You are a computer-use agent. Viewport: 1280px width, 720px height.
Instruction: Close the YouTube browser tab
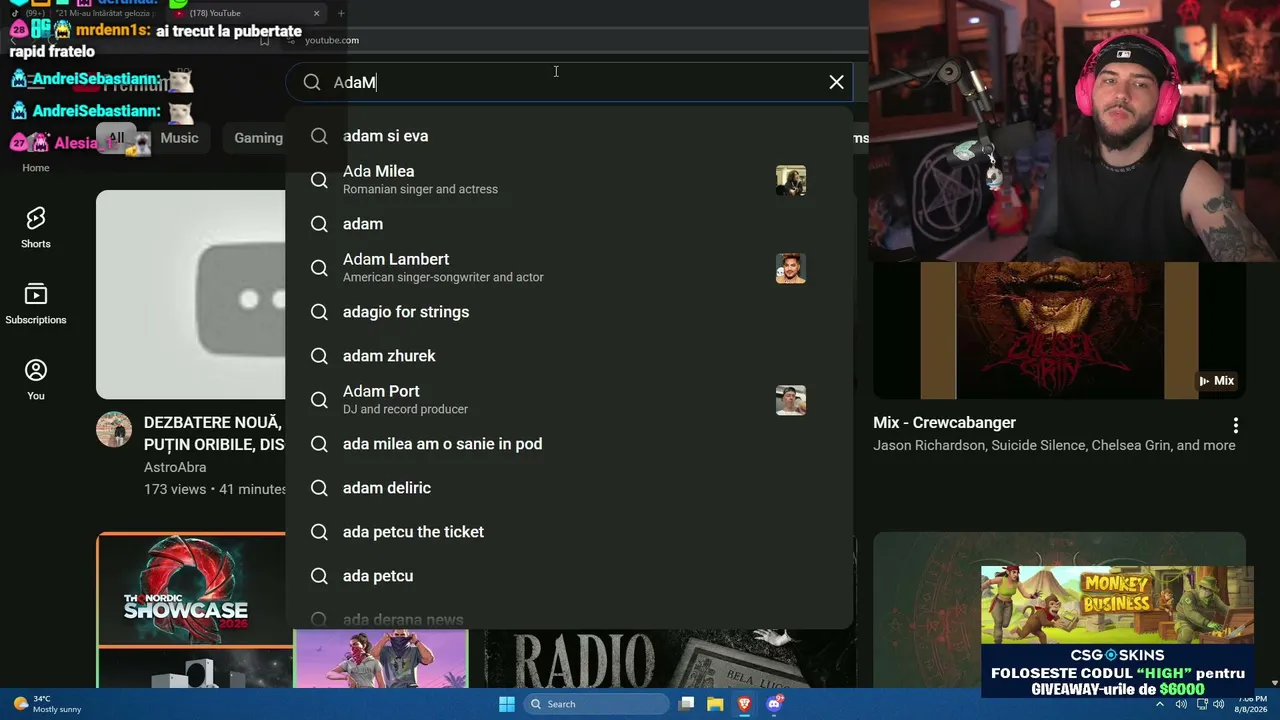[x=316, y=13]
